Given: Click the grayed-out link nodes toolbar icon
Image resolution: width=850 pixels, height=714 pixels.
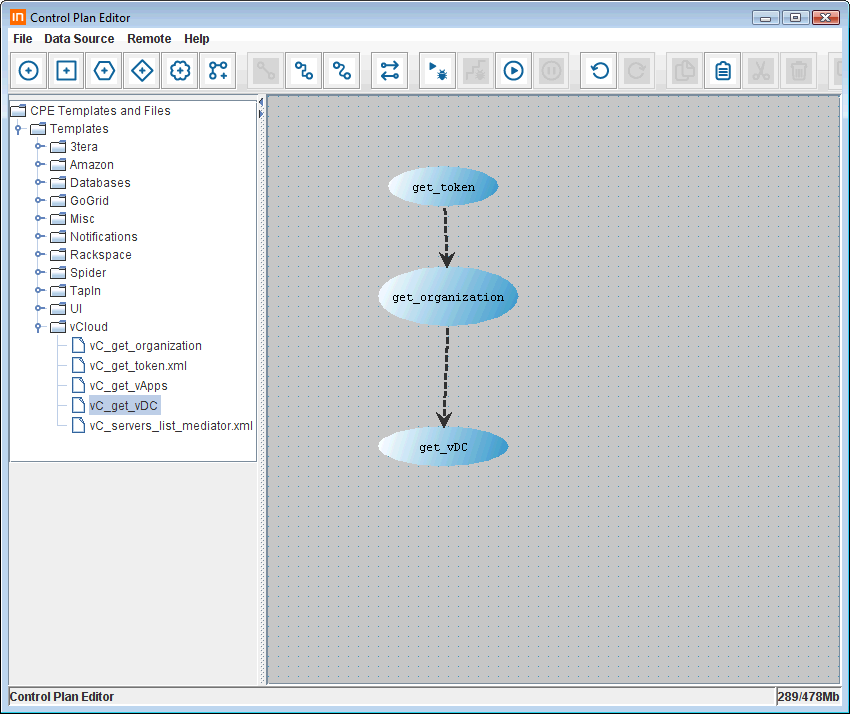Looking at the screenshot, I should point(266,71).
